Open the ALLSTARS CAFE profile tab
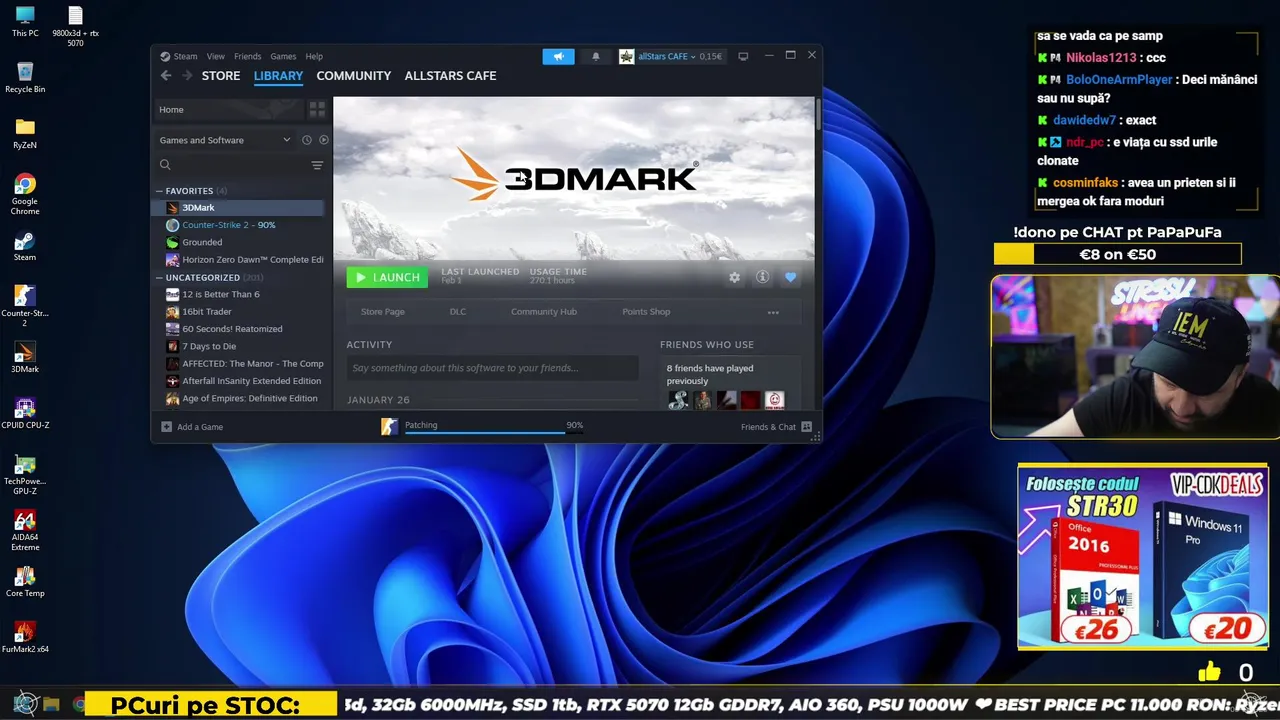This screenshot has width=1280, height=720. click(x=450, y=76)
